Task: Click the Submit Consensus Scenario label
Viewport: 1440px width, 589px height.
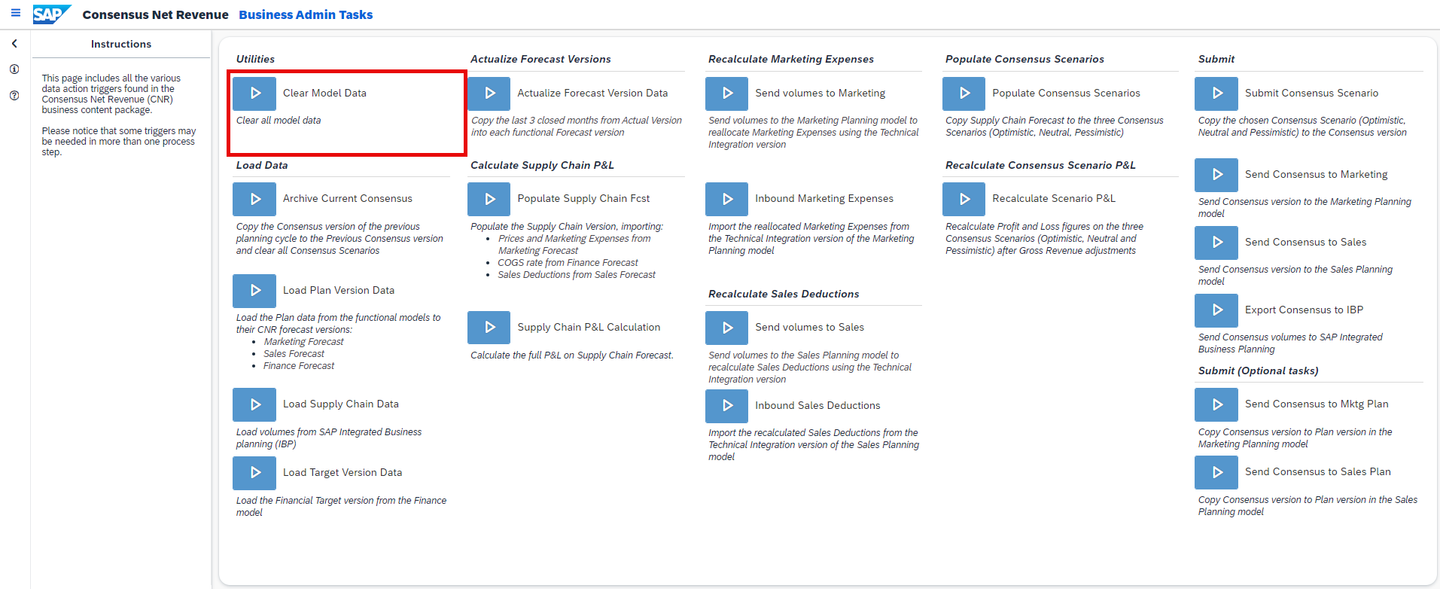Action: pos(1312,93)
